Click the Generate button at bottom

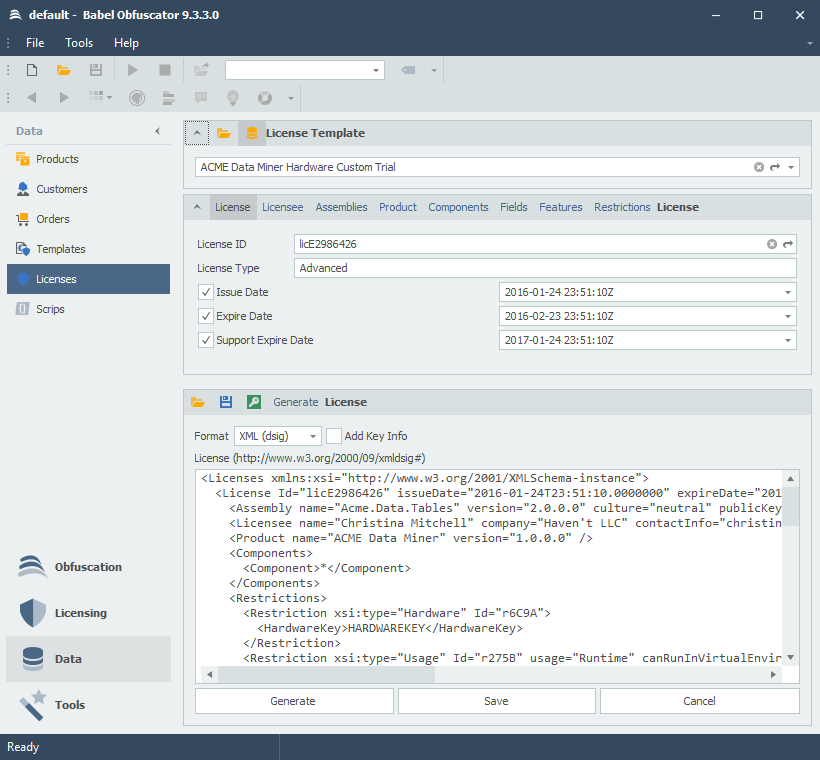click(294, 701)
